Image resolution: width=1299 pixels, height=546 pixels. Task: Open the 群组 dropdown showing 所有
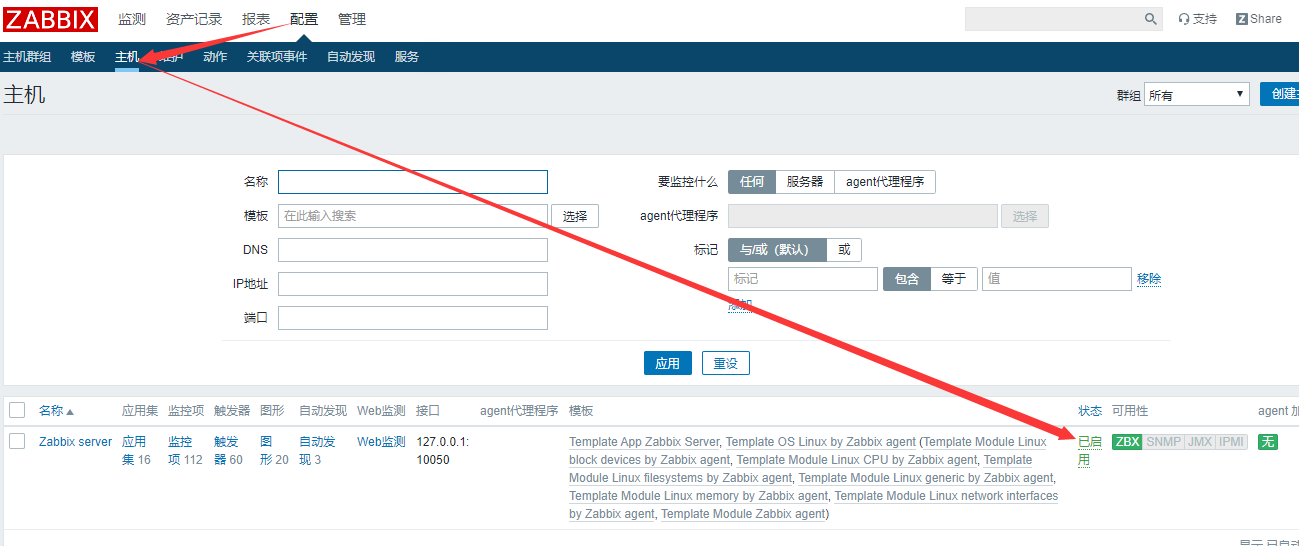[x=1197, y=94]
